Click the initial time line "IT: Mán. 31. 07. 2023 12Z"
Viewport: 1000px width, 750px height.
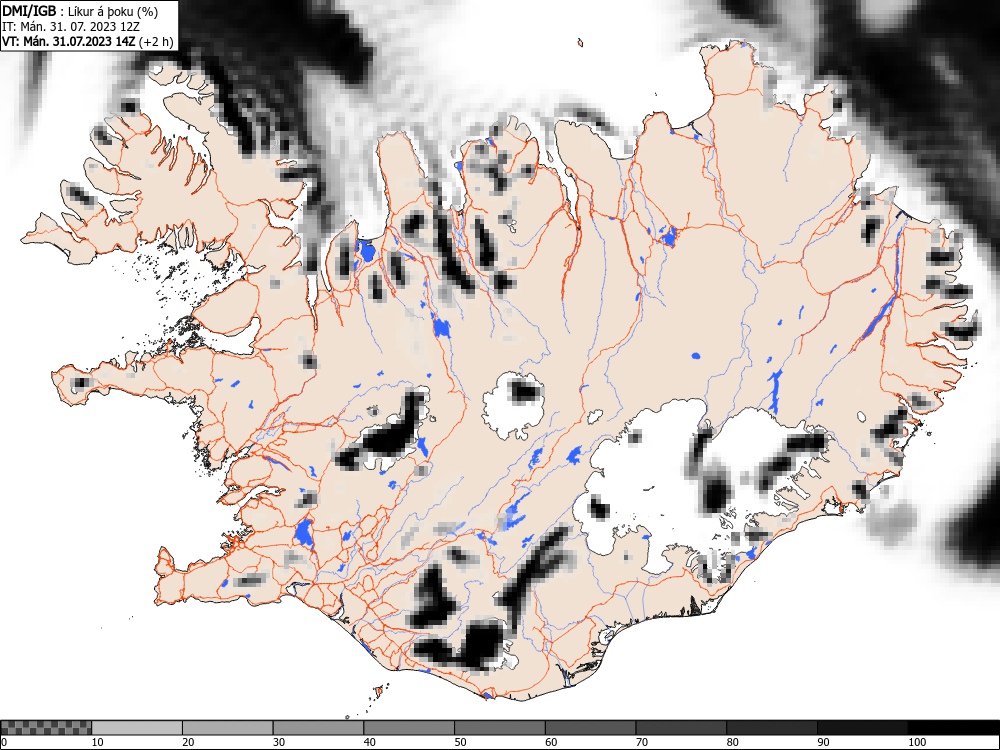click(71, 27)
